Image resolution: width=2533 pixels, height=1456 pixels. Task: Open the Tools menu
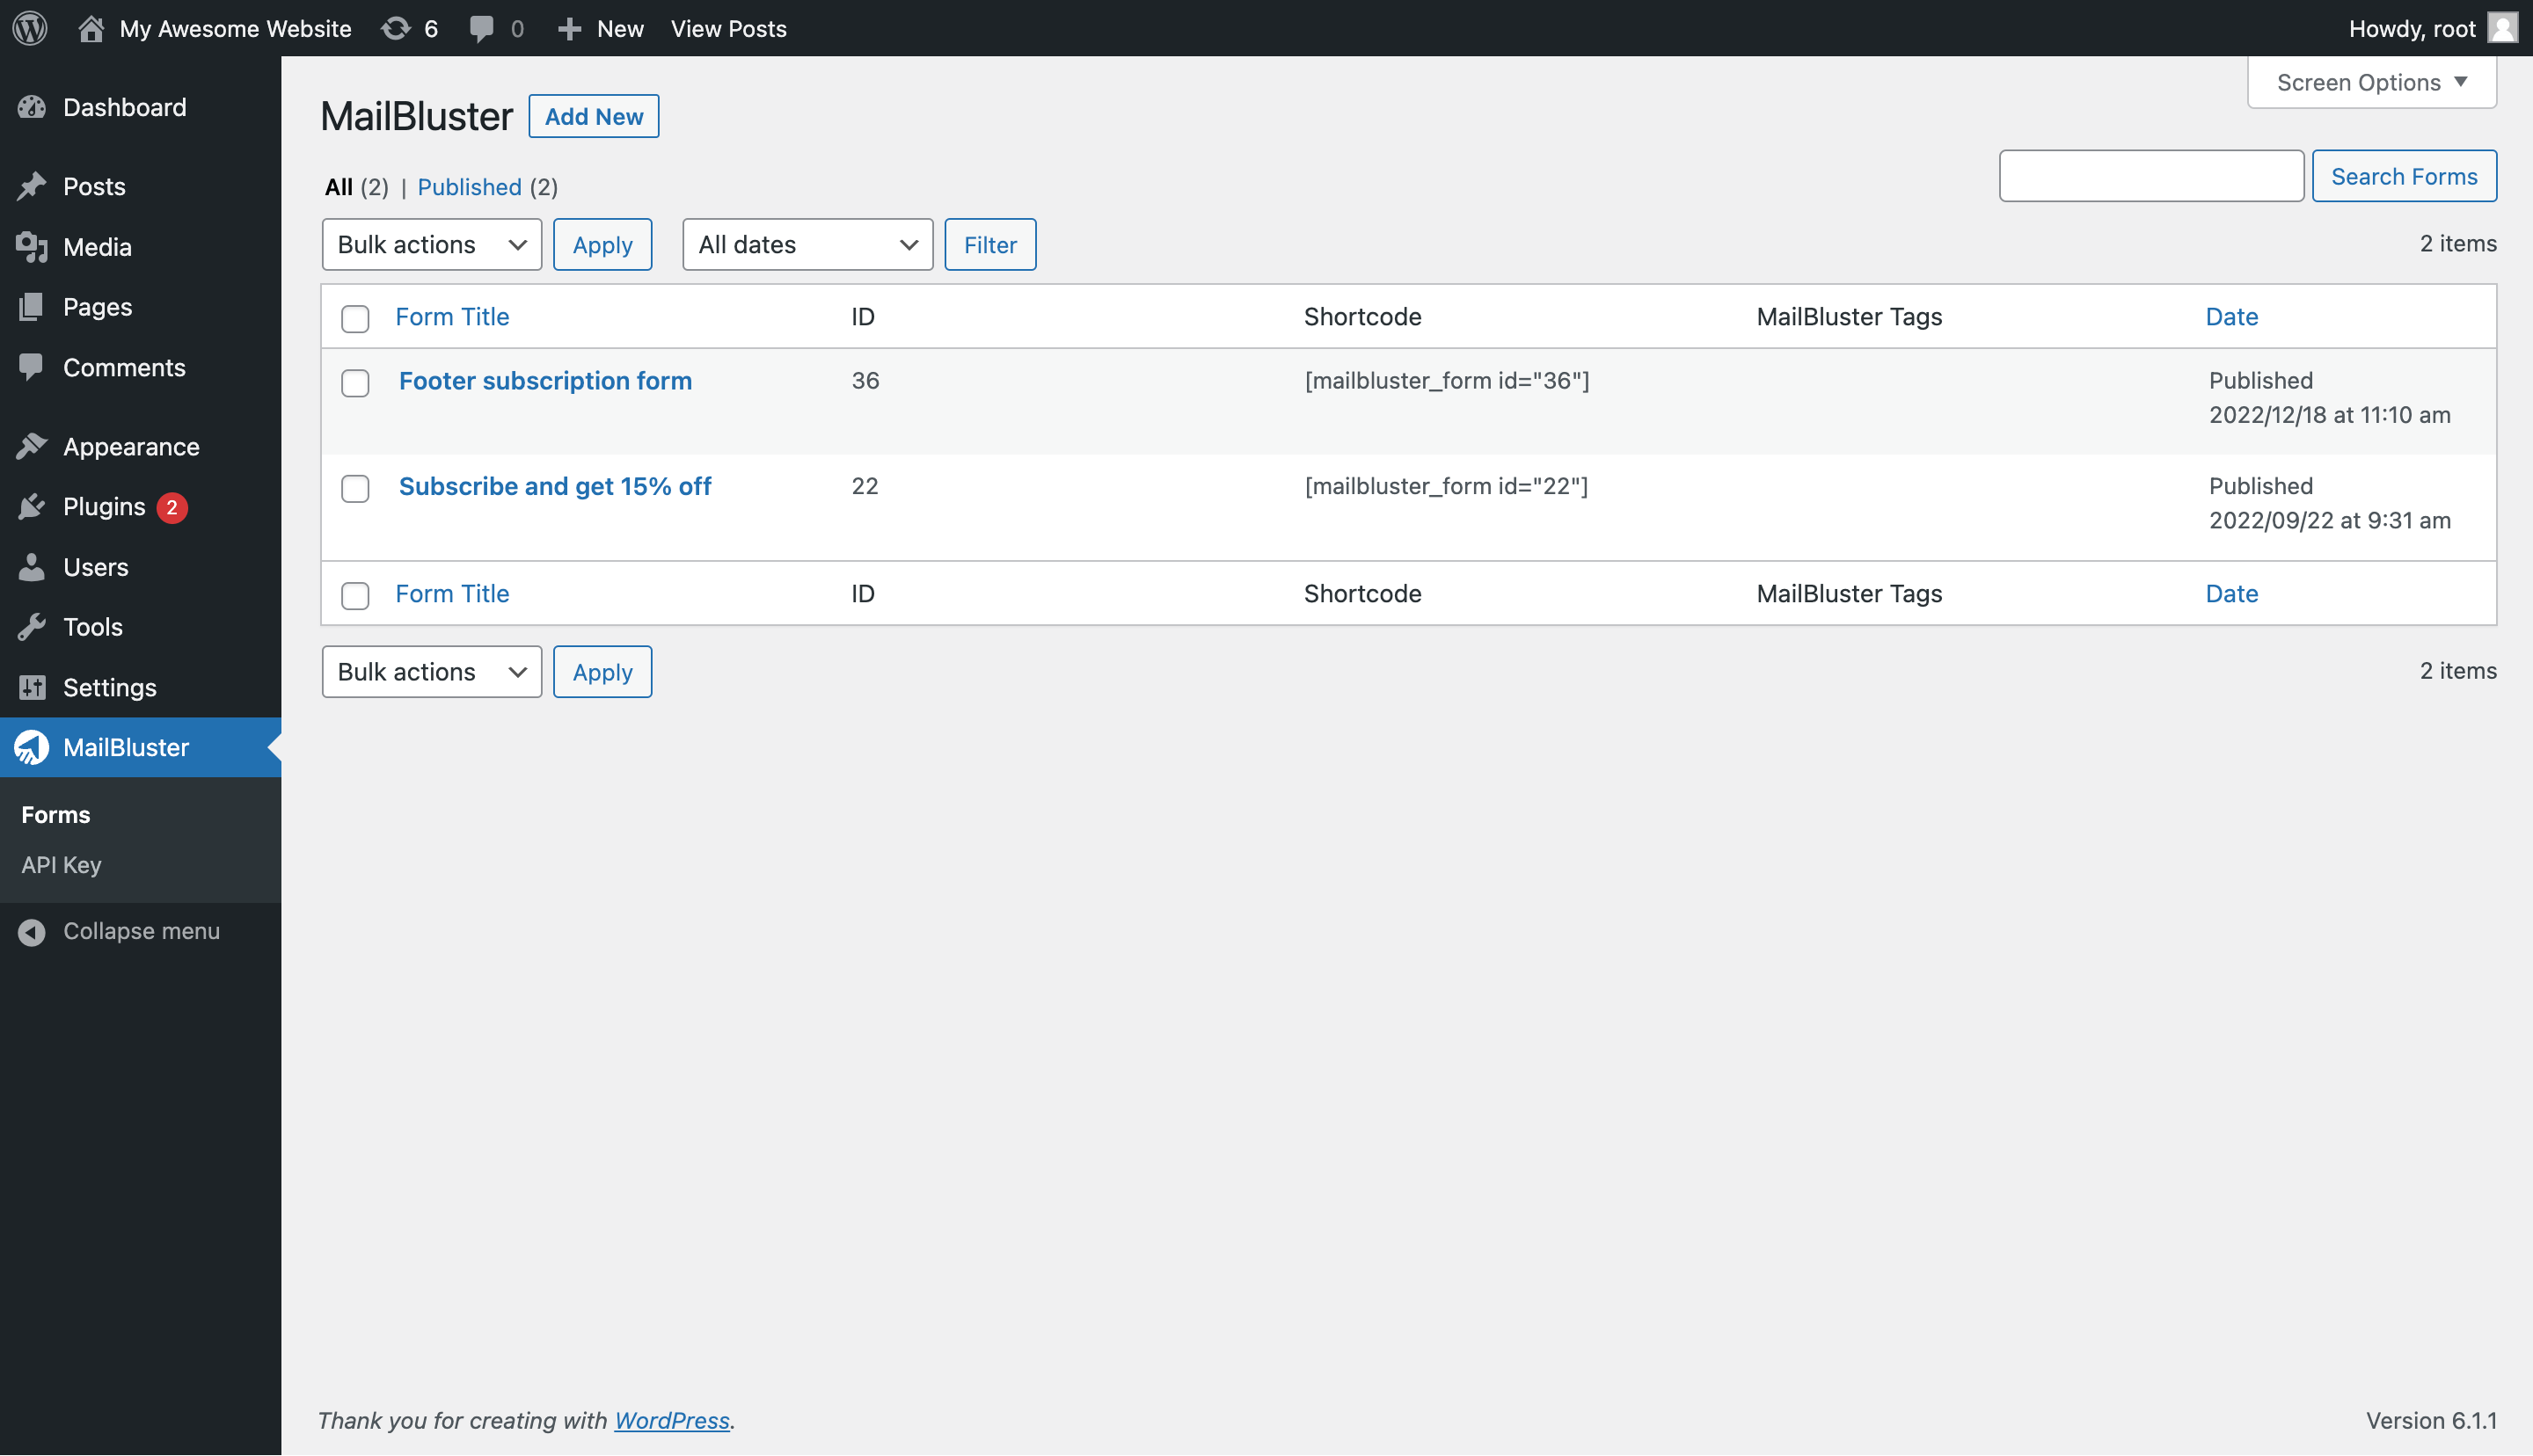pyautogui.click(x=140, y=627)
